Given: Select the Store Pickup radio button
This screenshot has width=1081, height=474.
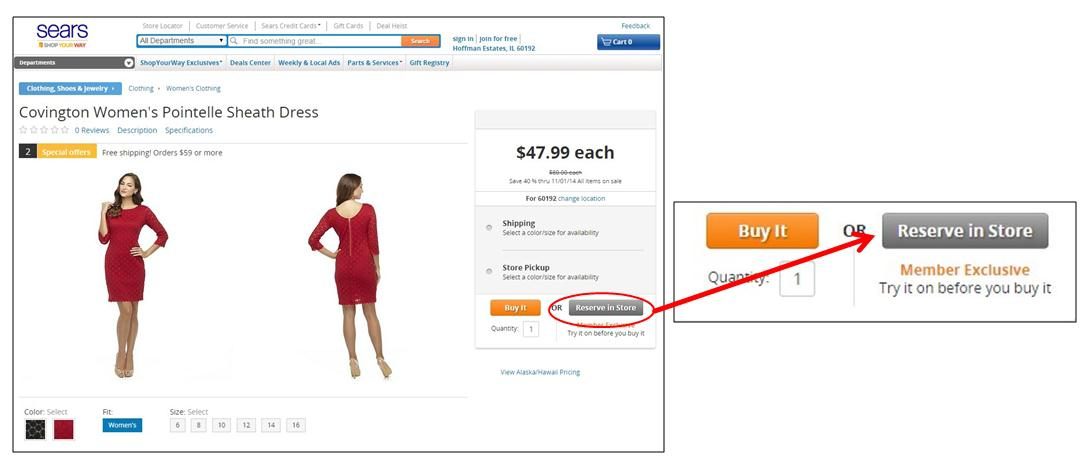Looking at the screenshot, I should (489, 271).
